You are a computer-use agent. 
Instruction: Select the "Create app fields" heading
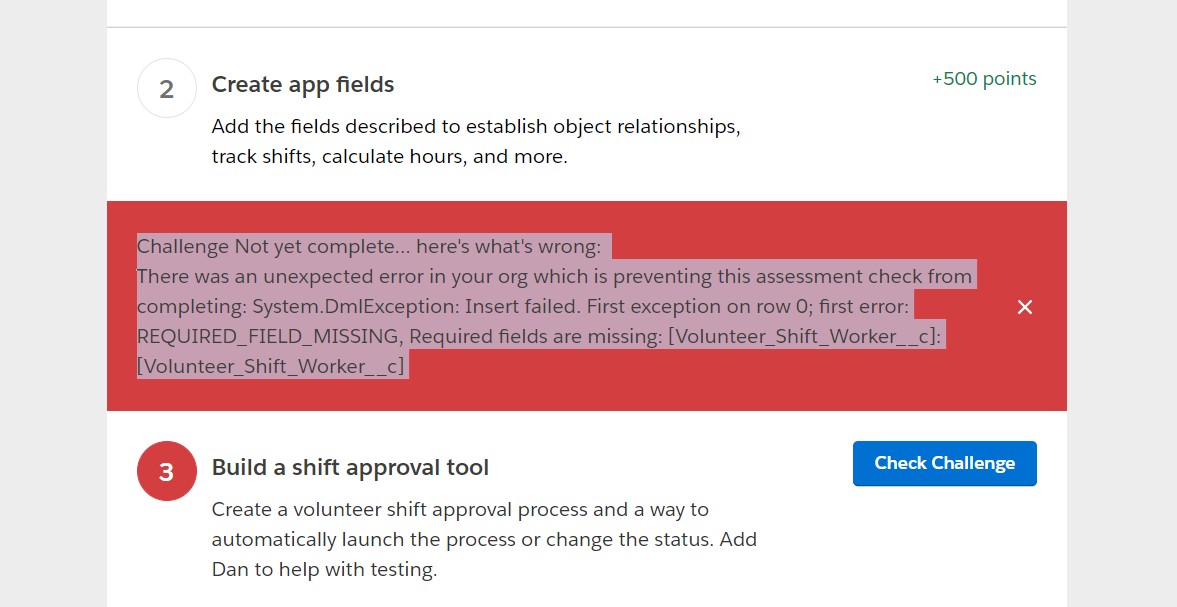(x=303, y=85)
